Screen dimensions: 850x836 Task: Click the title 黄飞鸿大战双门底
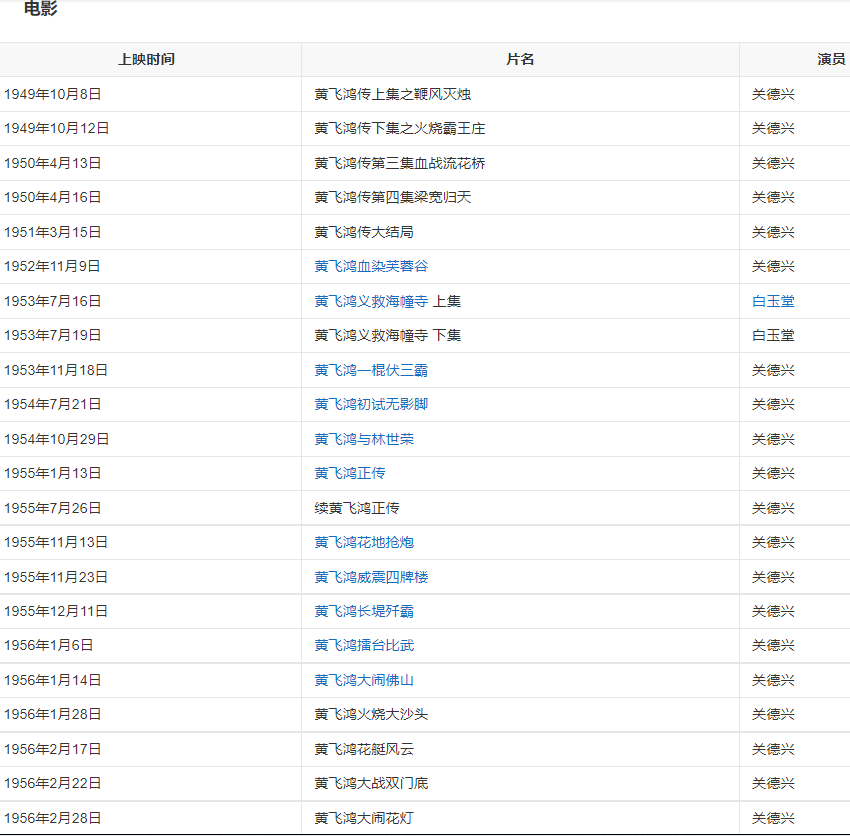[371, 783]
